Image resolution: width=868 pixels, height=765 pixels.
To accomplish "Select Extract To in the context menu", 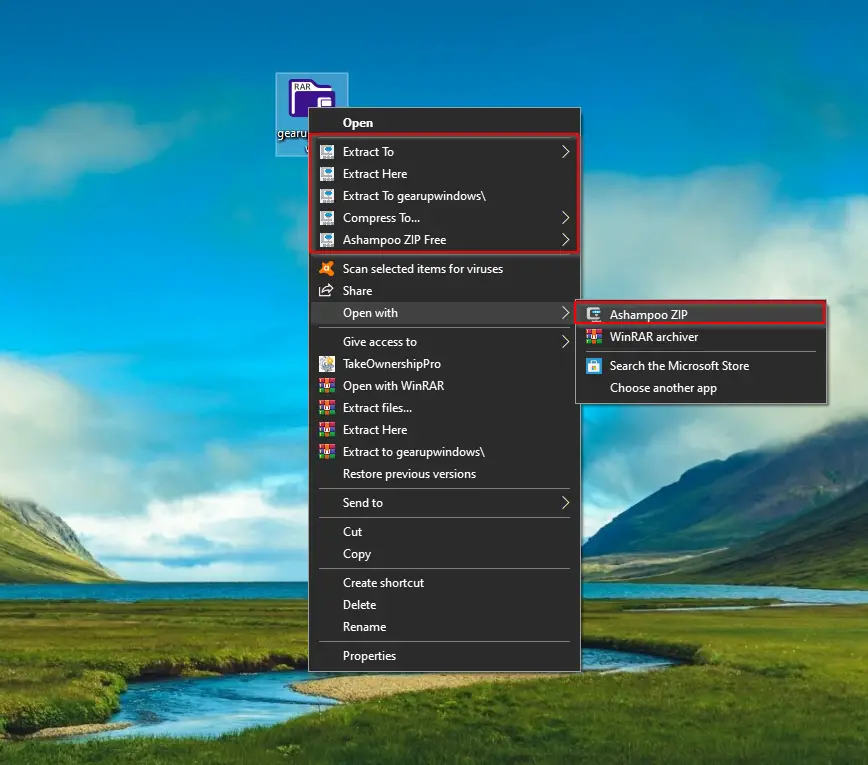I will point(445,152).
